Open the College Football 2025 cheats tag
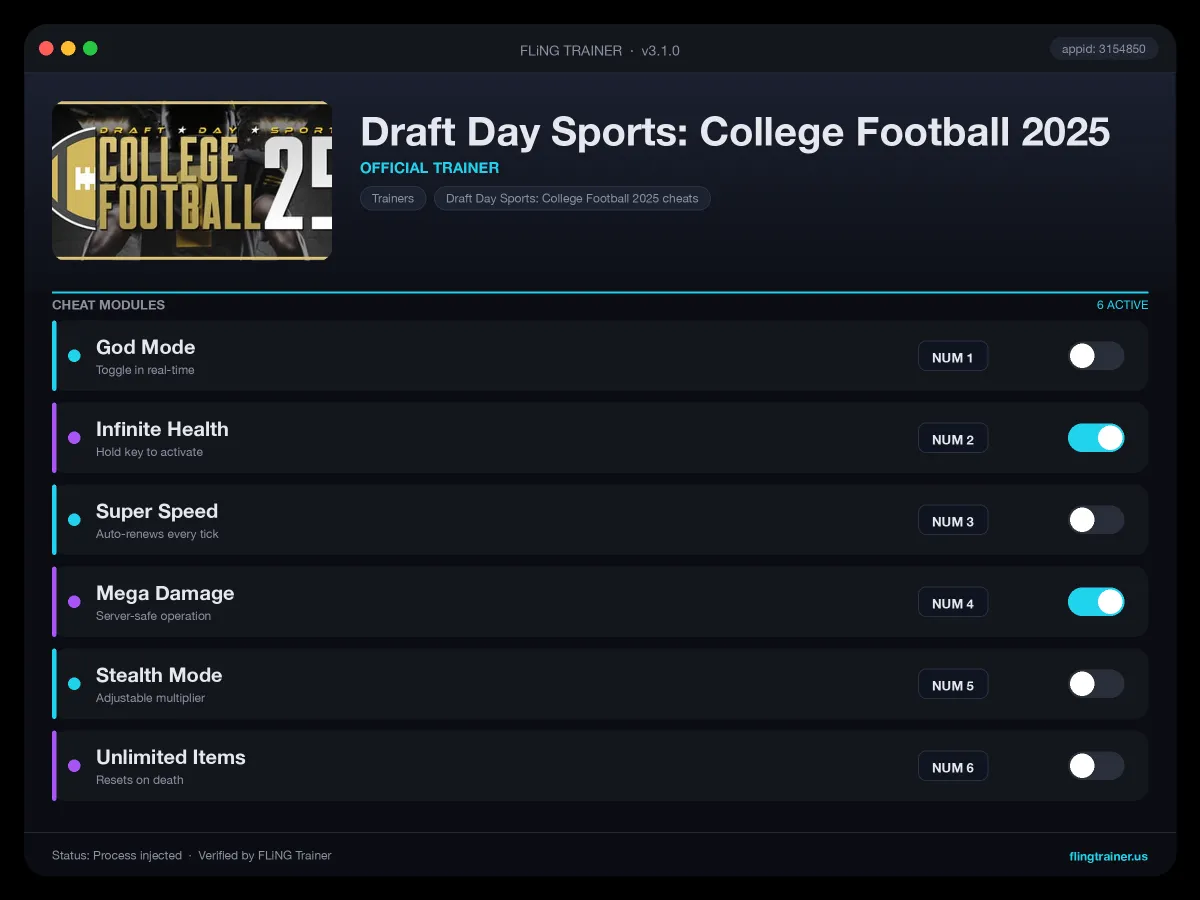The height and width of the screenshot is (900, 1200). (572, 198)
